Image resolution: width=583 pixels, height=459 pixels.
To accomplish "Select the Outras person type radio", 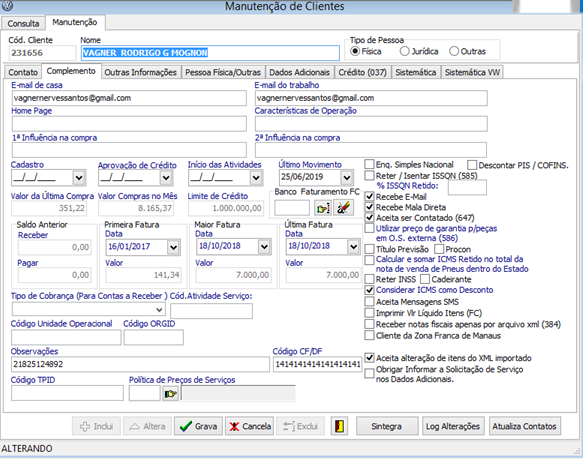I will pos(454,51).
